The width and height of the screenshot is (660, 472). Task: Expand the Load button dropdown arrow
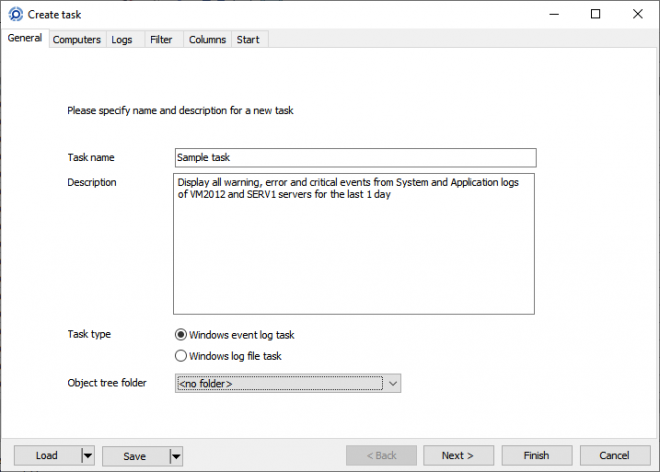click(88, 456)
